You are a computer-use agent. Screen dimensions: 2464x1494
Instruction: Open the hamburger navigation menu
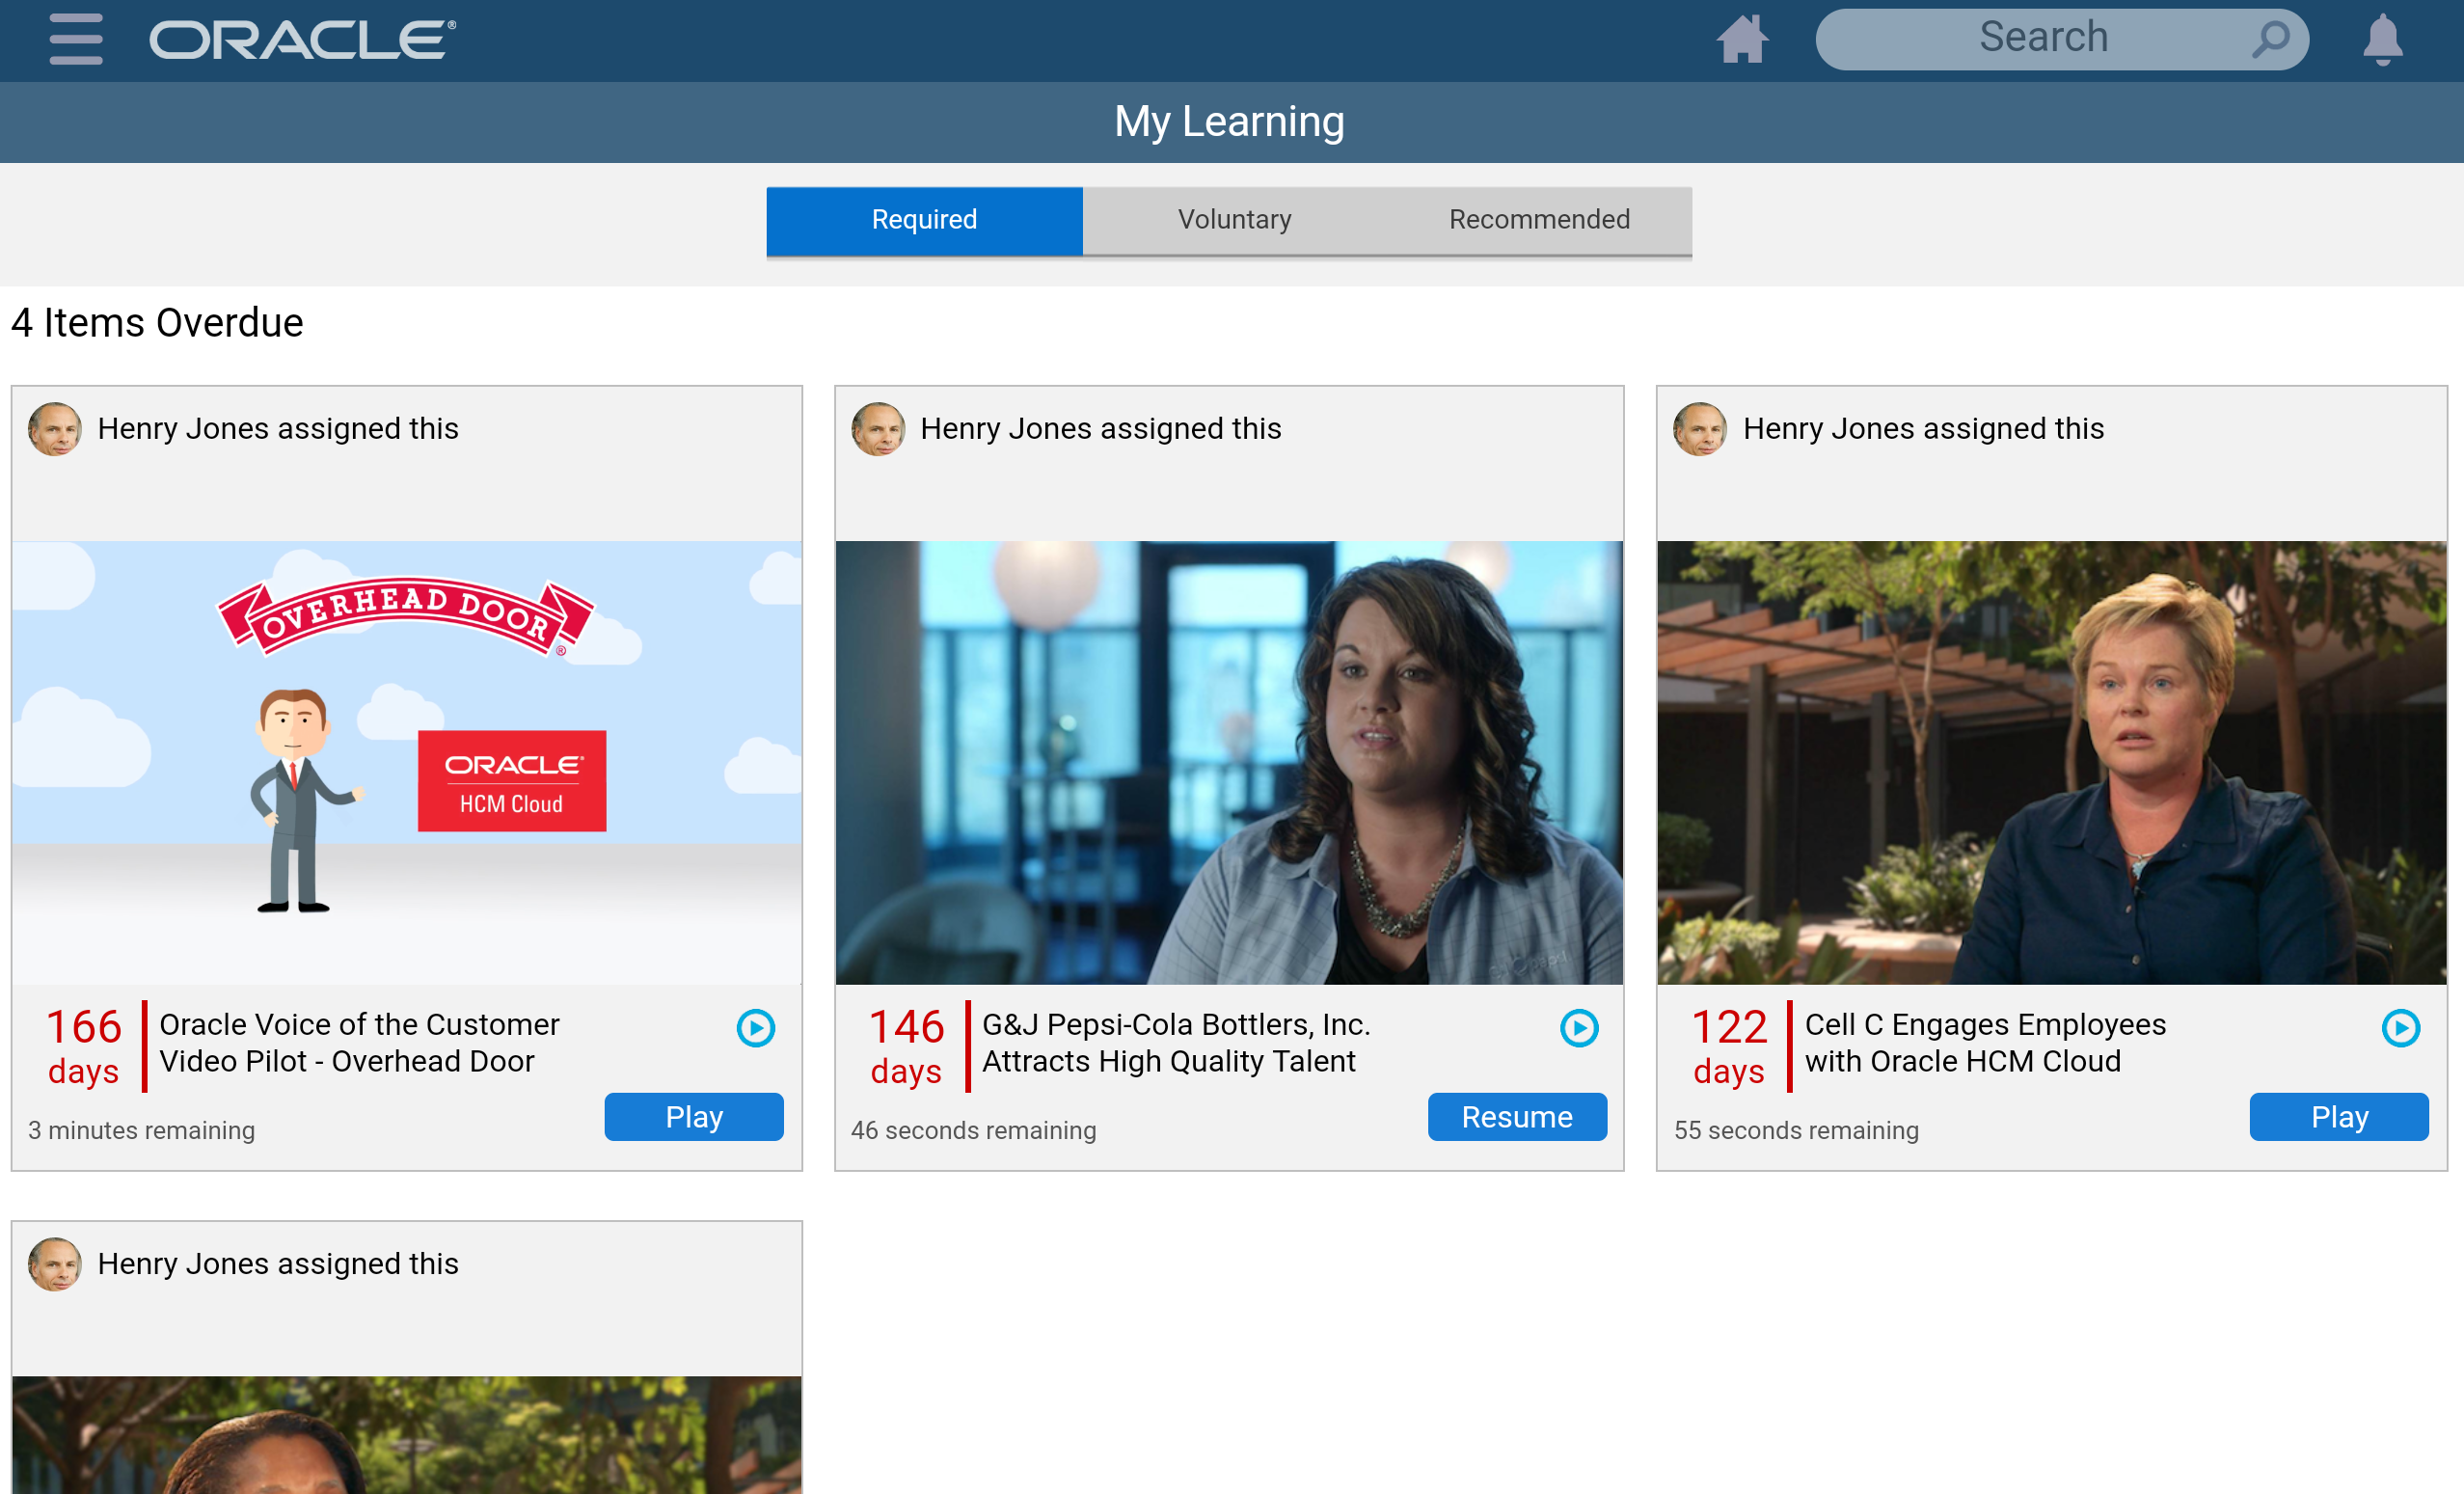click(x=76, y=40)
